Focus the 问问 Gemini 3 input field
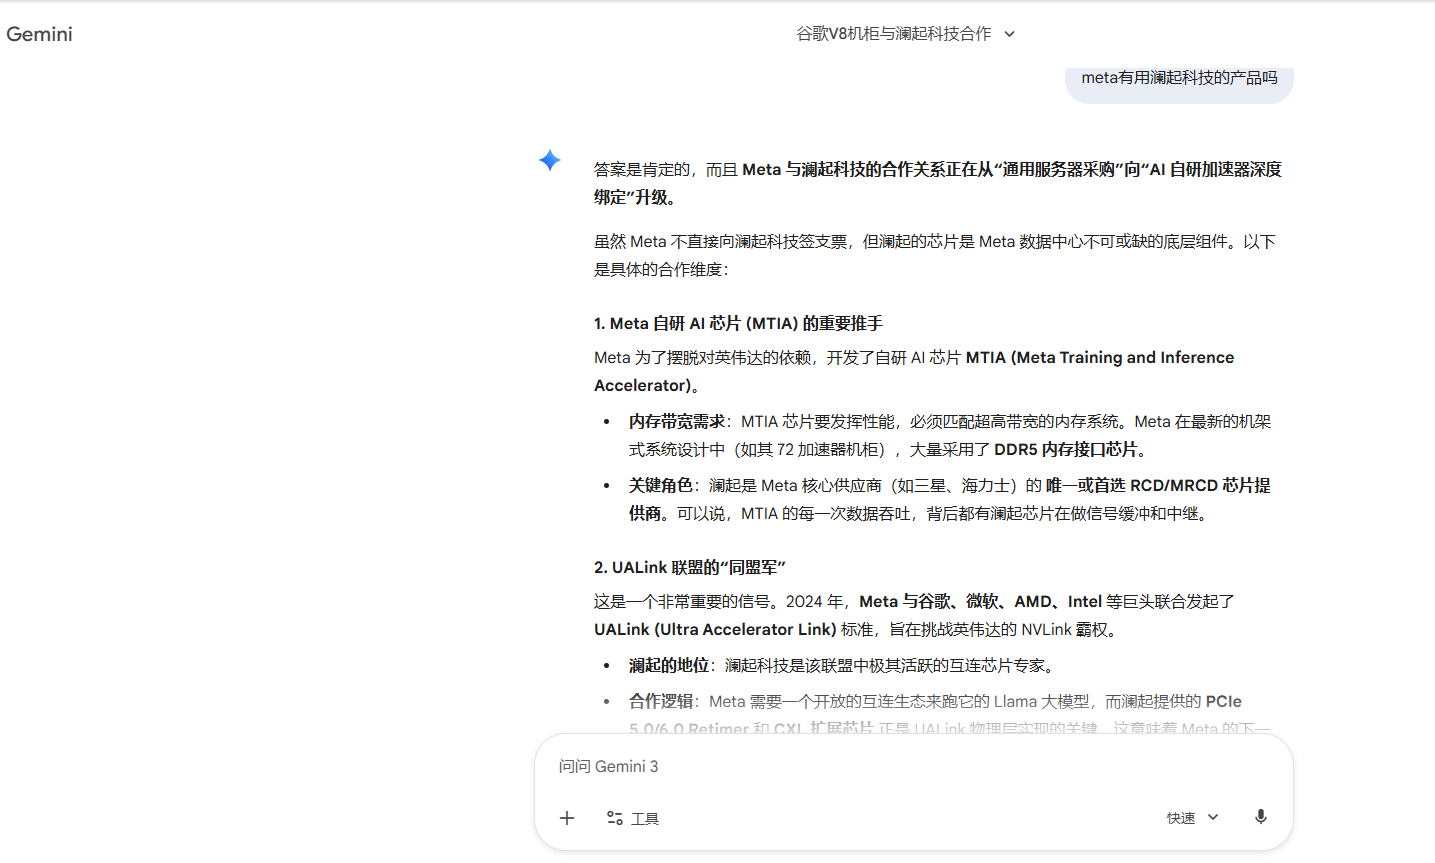This screenshot has width=1435, height=863. pyautogui.click(x=913, y=766)
